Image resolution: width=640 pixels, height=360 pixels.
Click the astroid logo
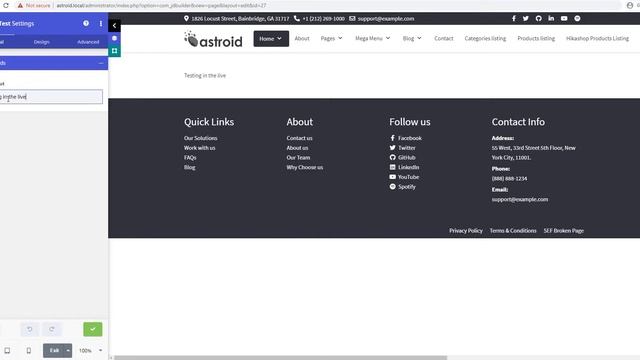coord(213,39)
